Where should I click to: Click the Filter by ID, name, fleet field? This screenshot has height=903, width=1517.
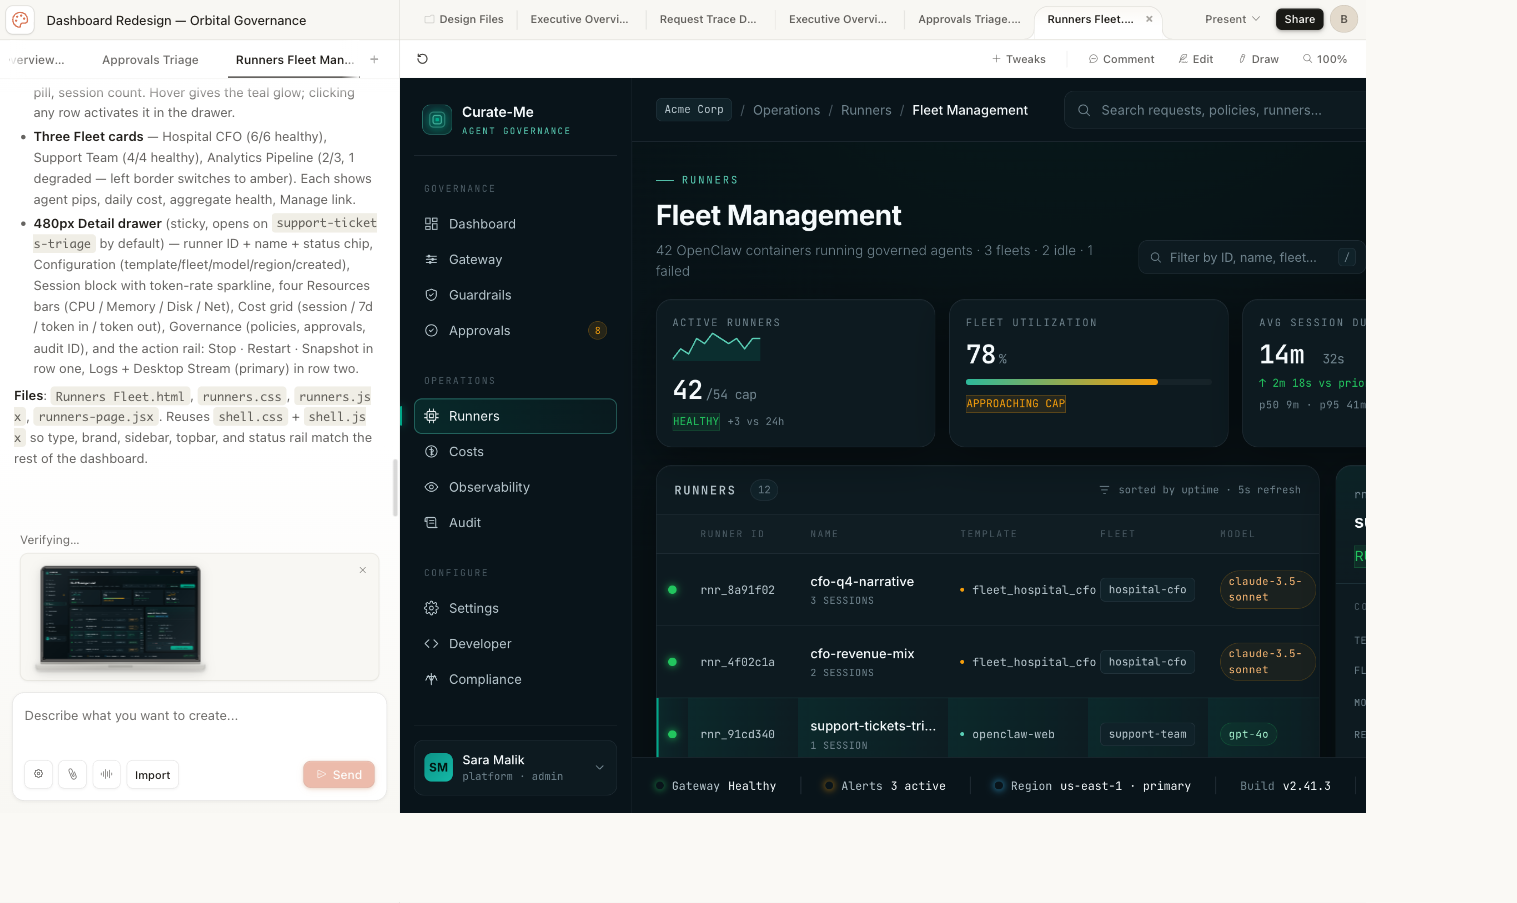(1242, 258)
